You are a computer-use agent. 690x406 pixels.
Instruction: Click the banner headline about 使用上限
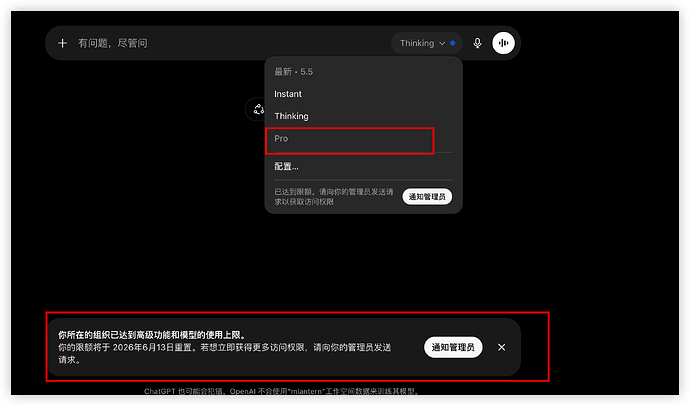tap(152, 335)
